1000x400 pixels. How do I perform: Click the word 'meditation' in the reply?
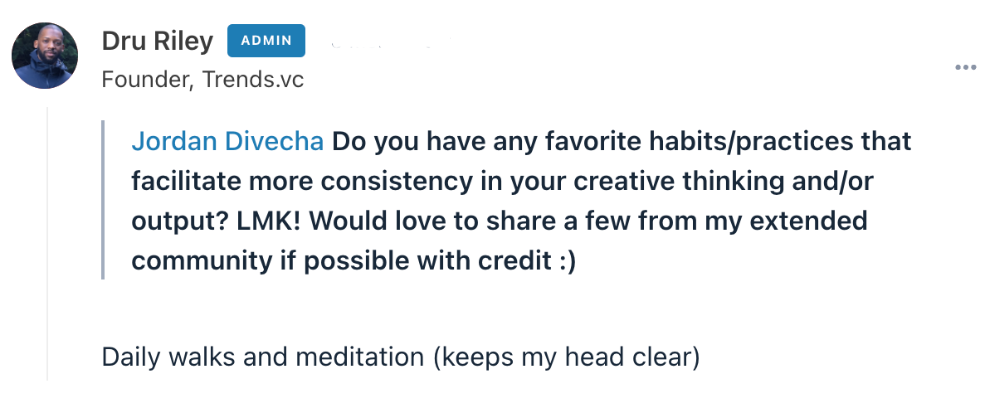click(360, 357)
